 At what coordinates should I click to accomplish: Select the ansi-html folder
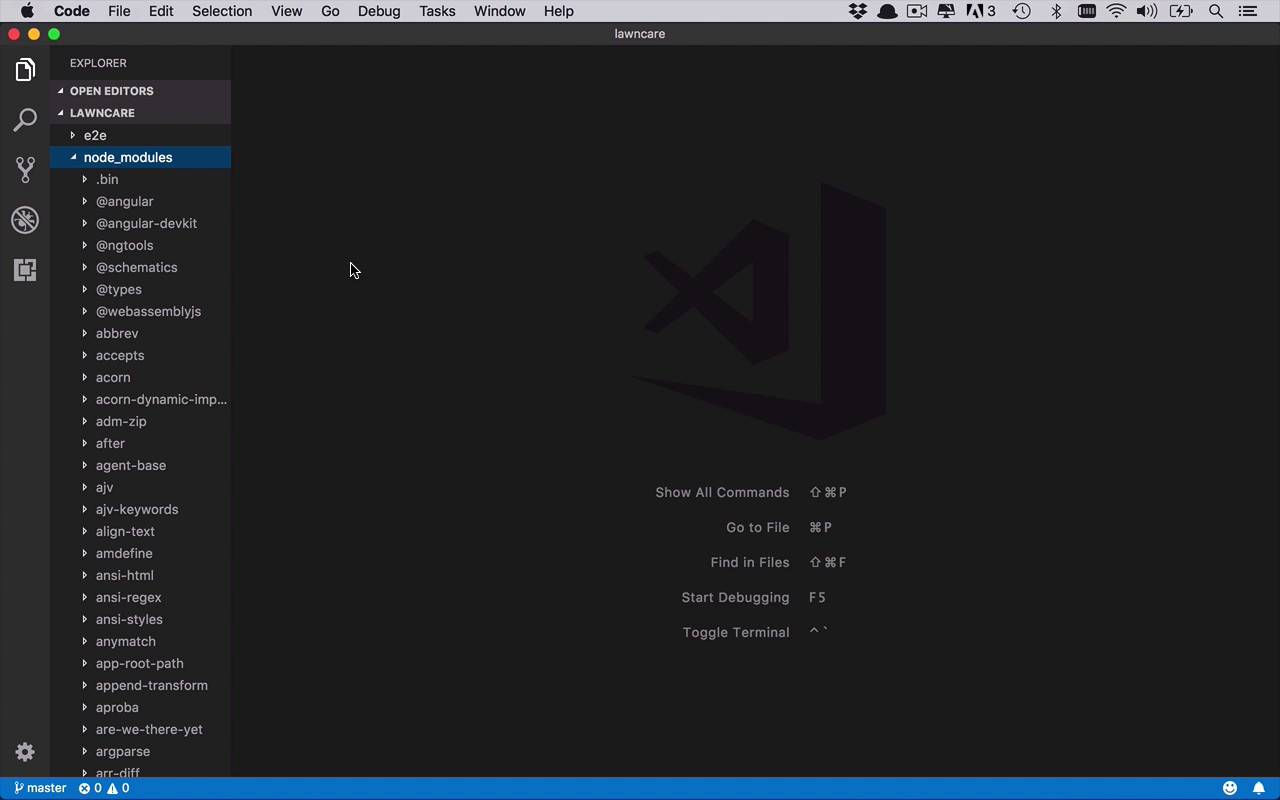(124, 575)
